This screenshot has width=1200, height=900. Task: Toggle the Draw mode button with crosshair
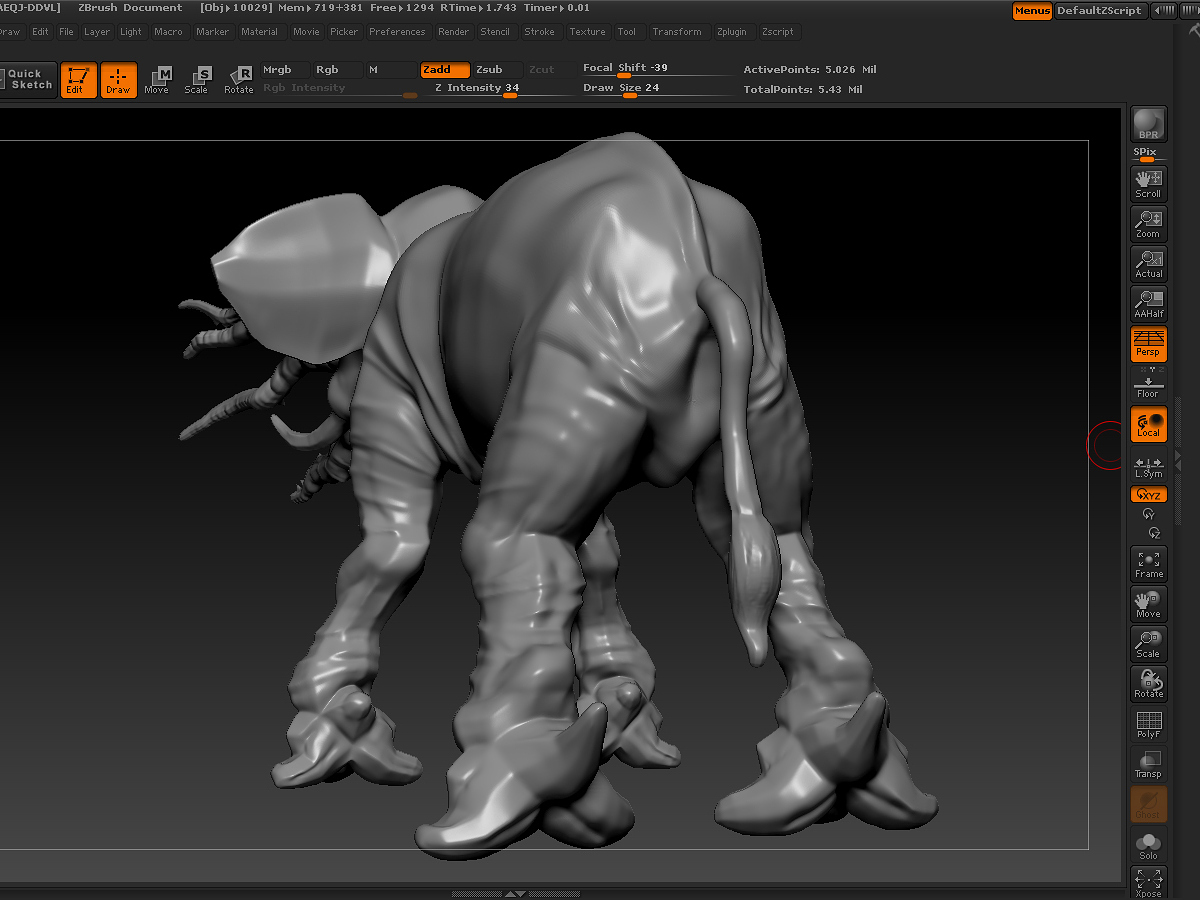[118, 80]
